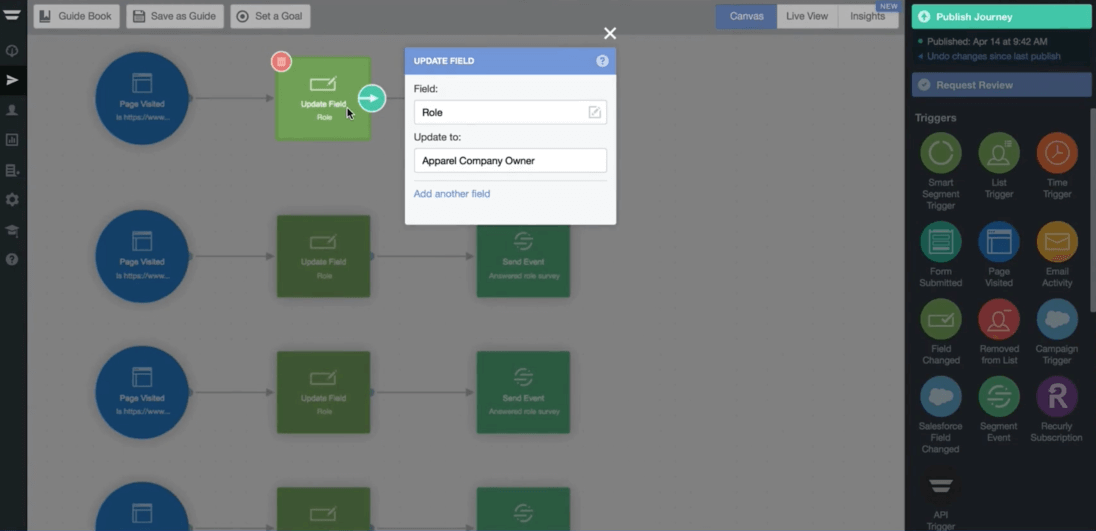Click Request Review button
1096x531 pixels.
[x=1001, y=85]
